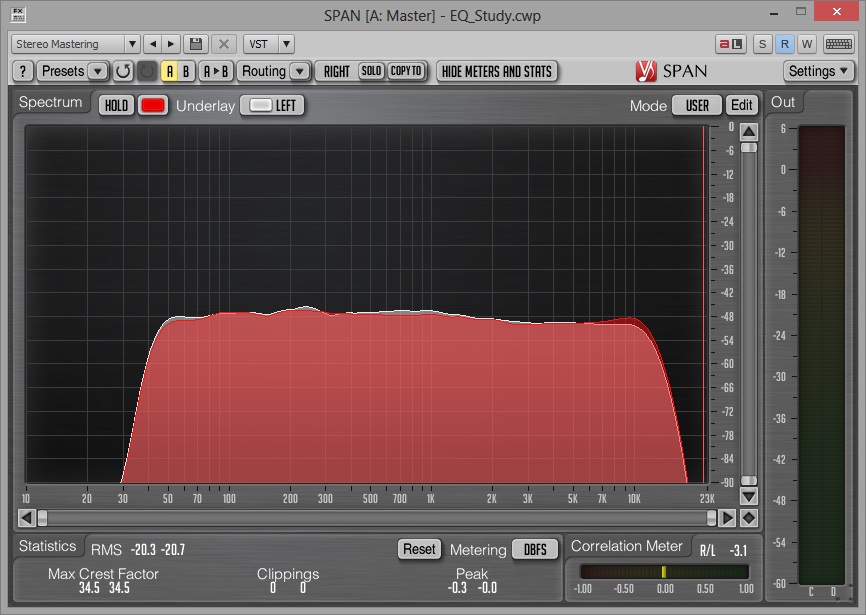Open the Presets menu

click(72, 71)
